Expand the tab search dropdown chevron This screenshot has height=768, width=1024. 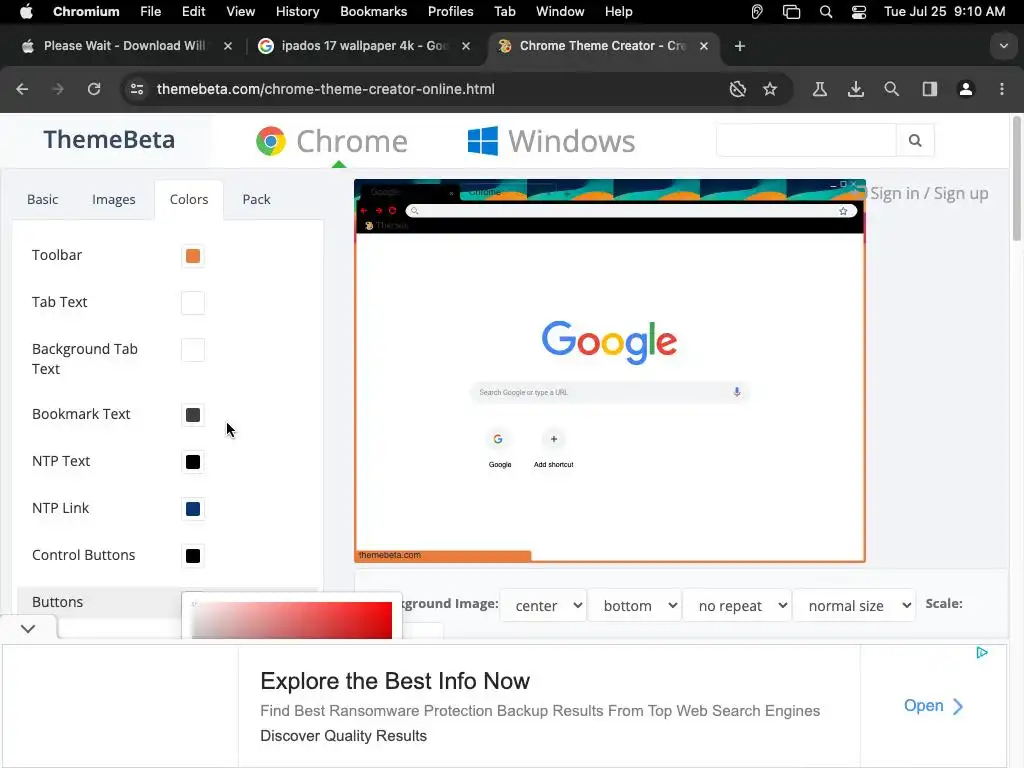pyautogui.click(x=1004, y=46)
